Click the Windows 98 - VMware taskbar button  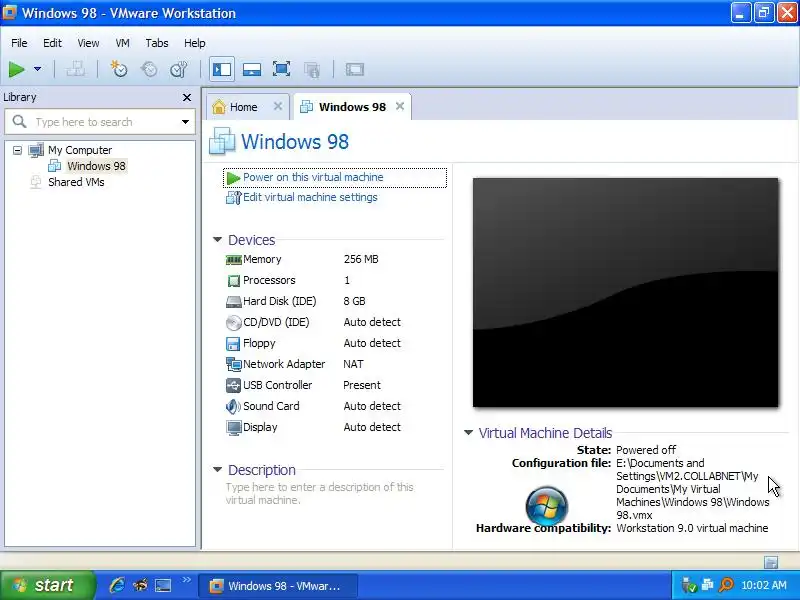tap(278, 586)
